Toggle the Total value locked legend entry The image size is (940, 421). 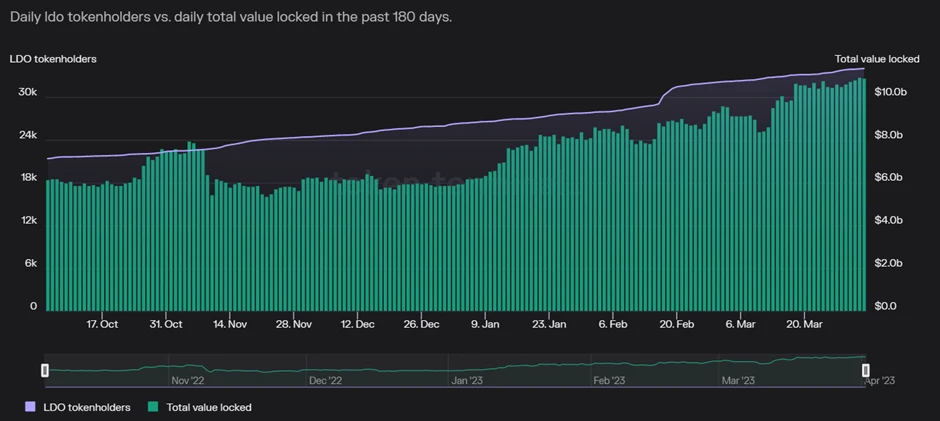pos(208,407)
